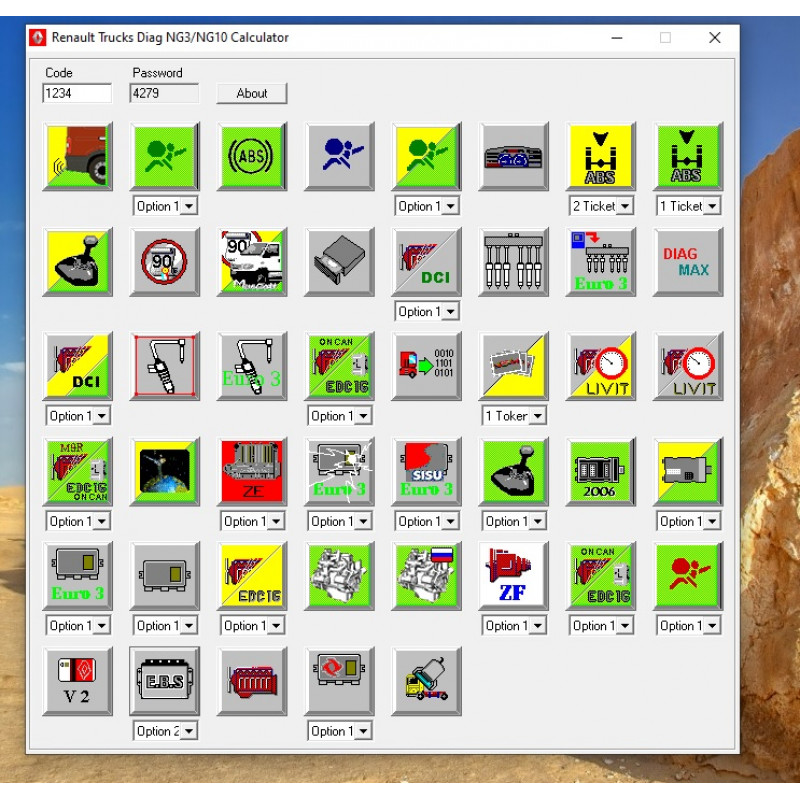Select the ZF gearbox icon
The width and height of the screenshot is (800, 800).
[513, 577]
